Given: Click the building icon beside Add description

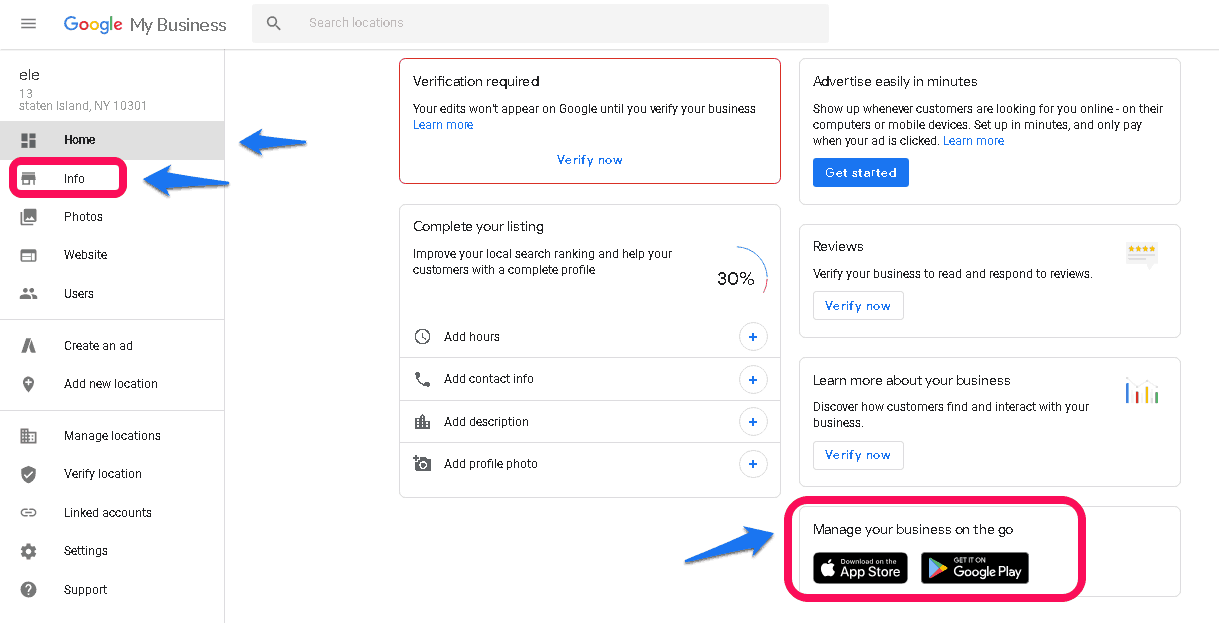Looking at the screenshot, I should click(422, 422).
